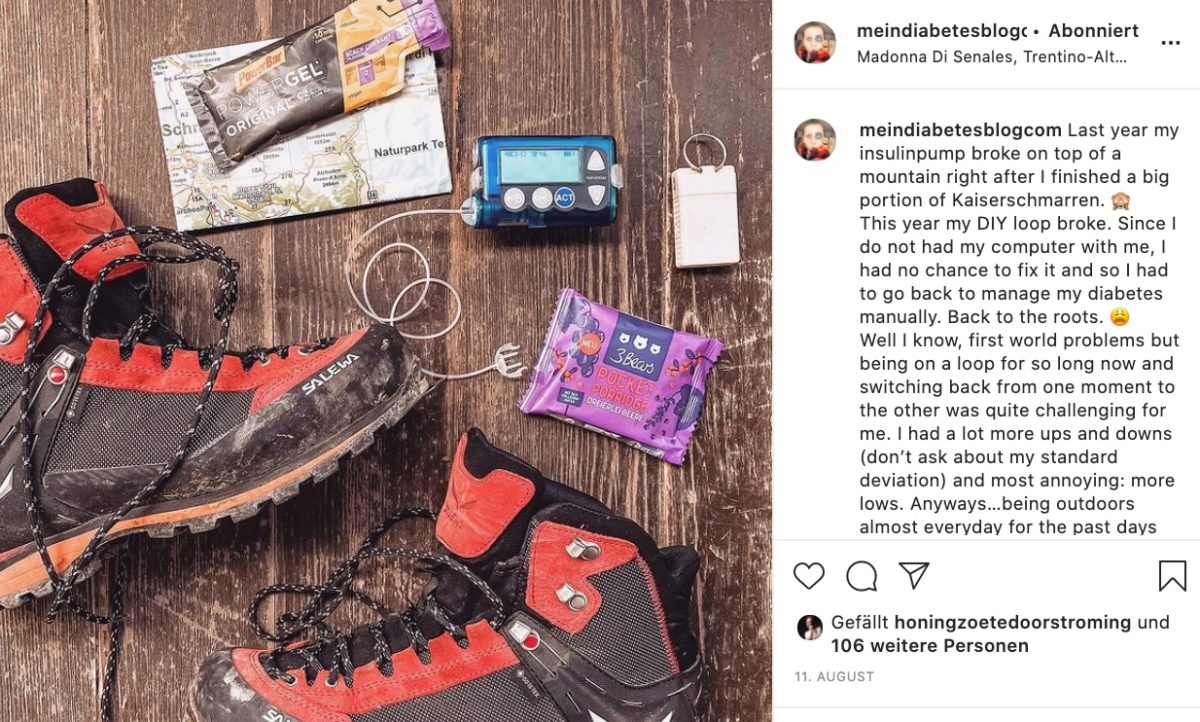Click the blue insulin pump in the photo
The height and width of the screenshot is (722, 1200).
(543, 181)
